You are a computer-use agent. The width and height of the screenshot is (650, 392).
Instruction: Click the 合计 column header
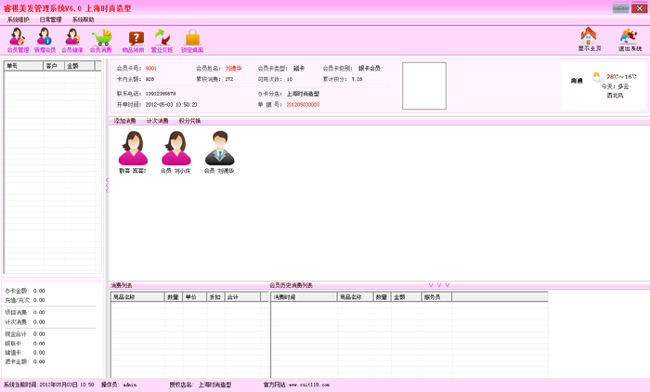pyautogui.click(x=243, y=297)
